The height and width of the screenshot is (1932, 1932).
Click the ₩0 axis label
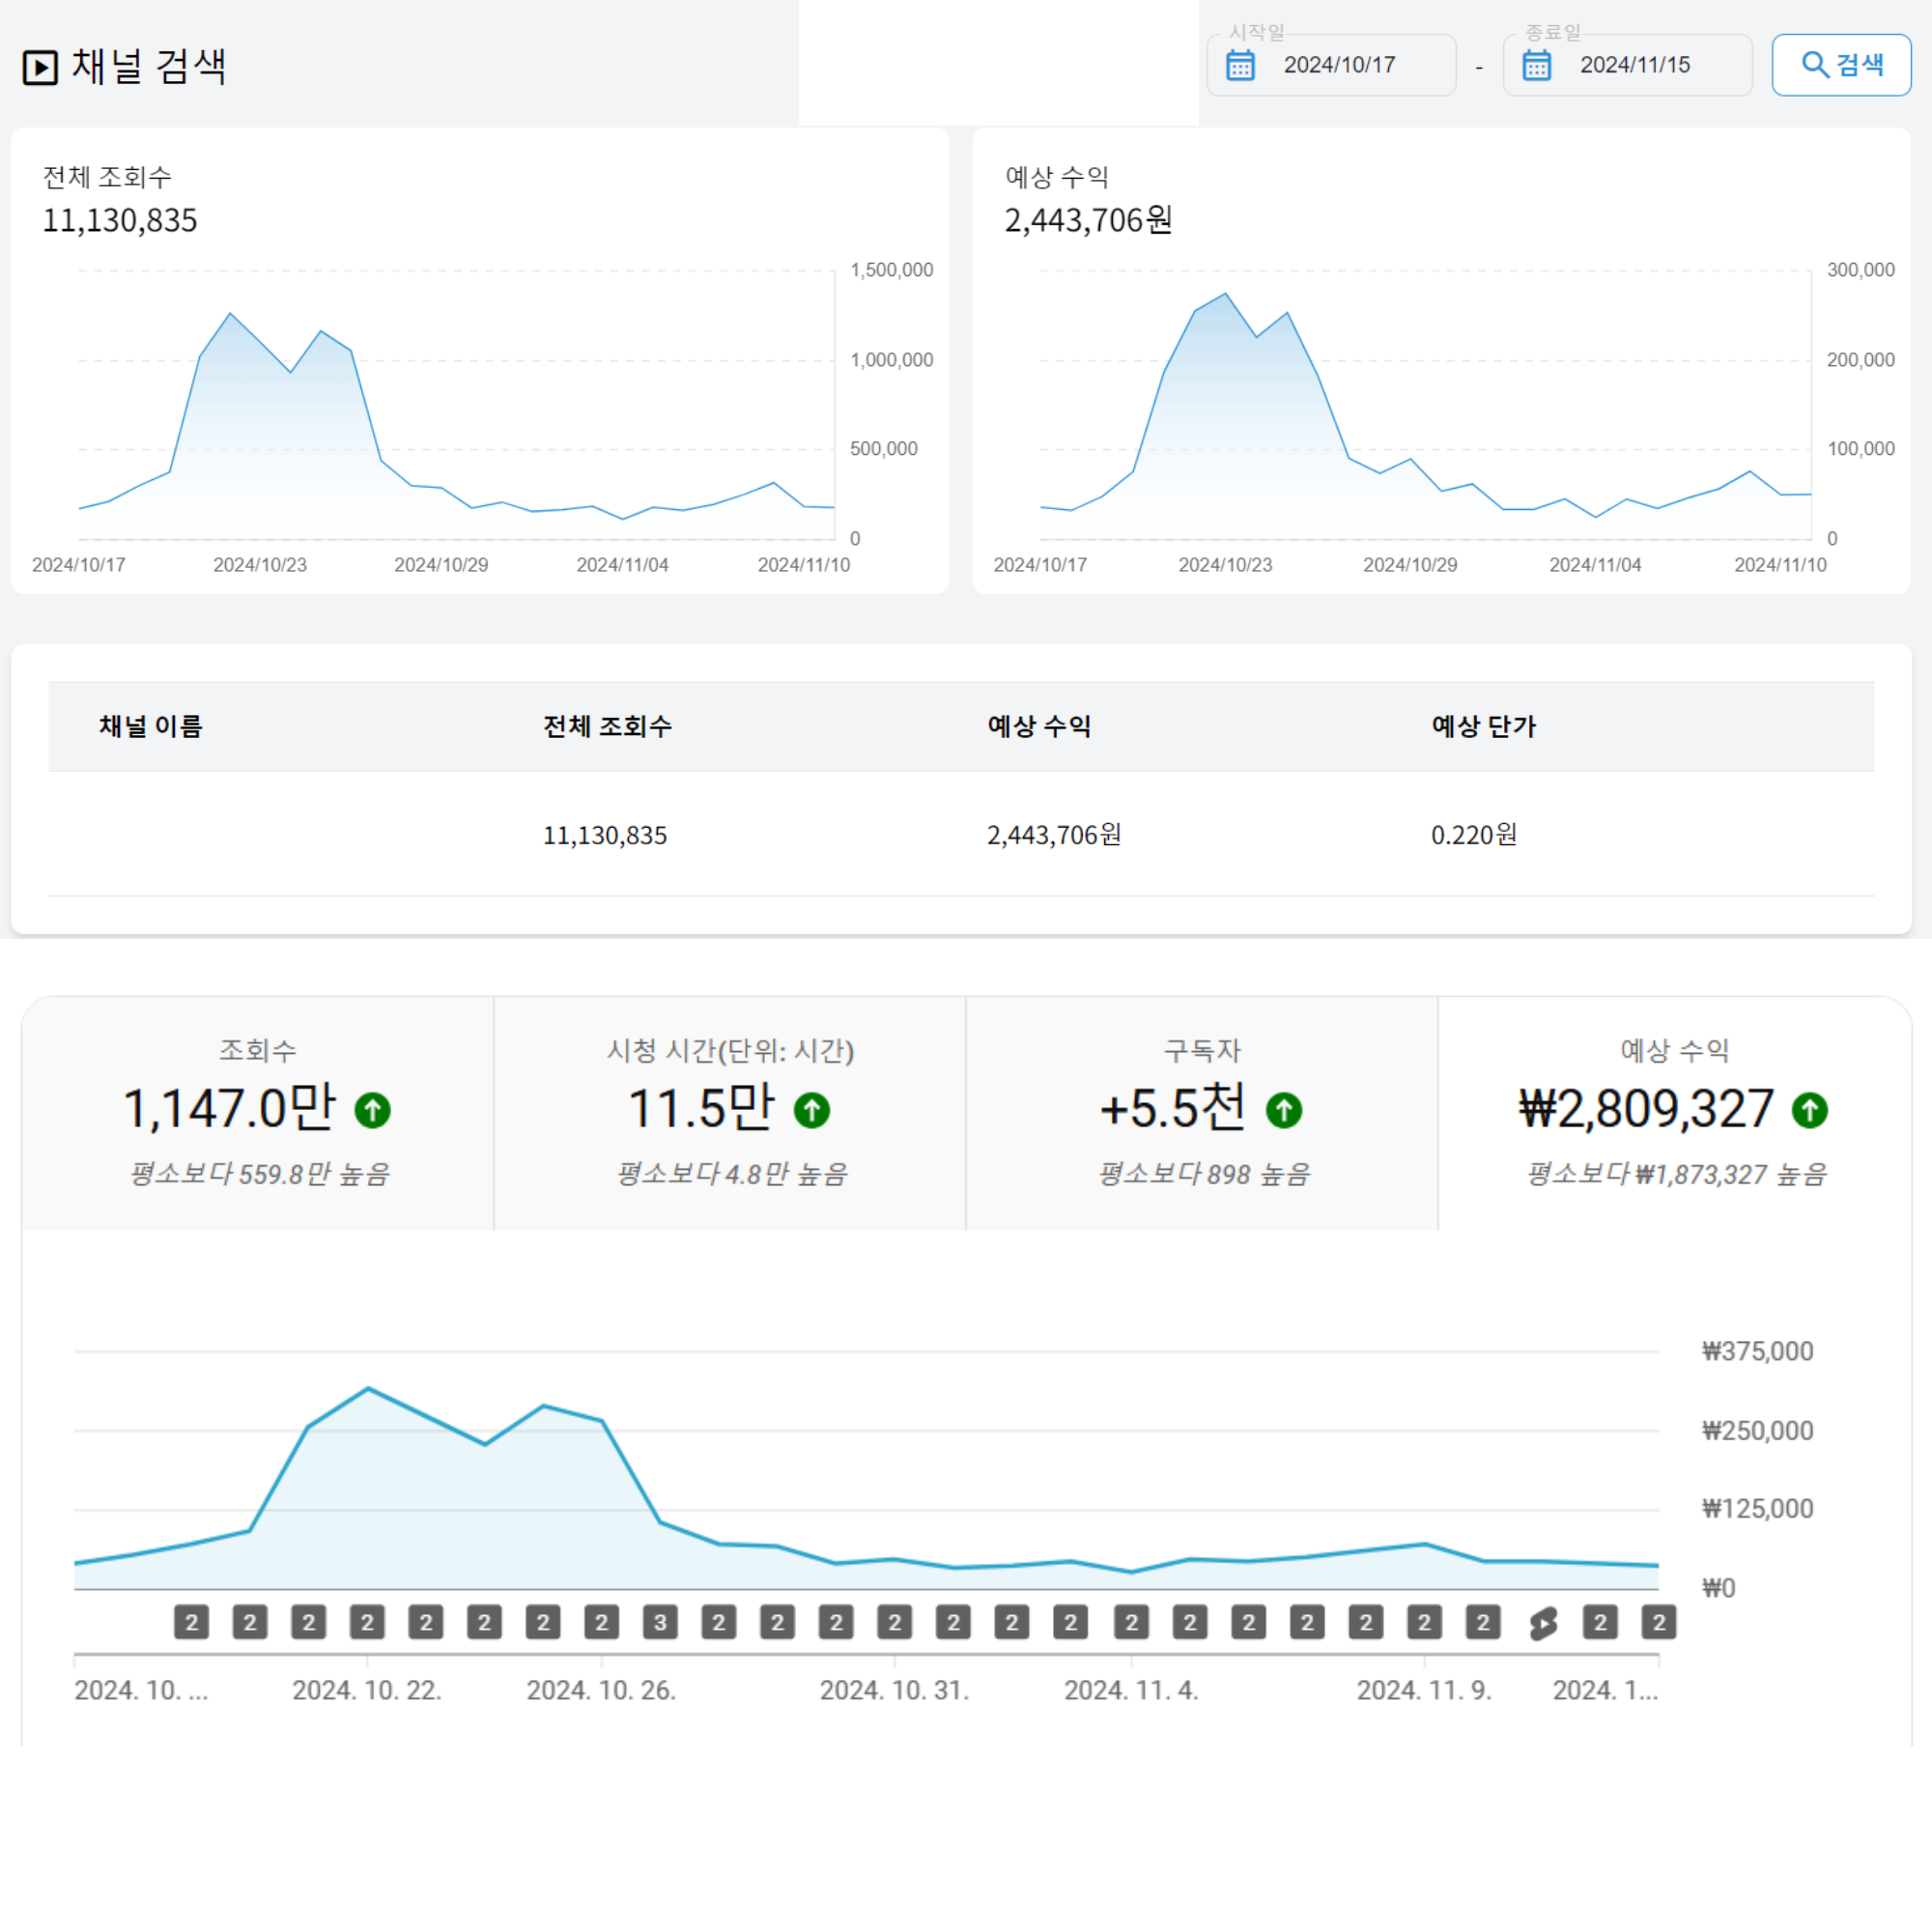pos(1719,1588)
